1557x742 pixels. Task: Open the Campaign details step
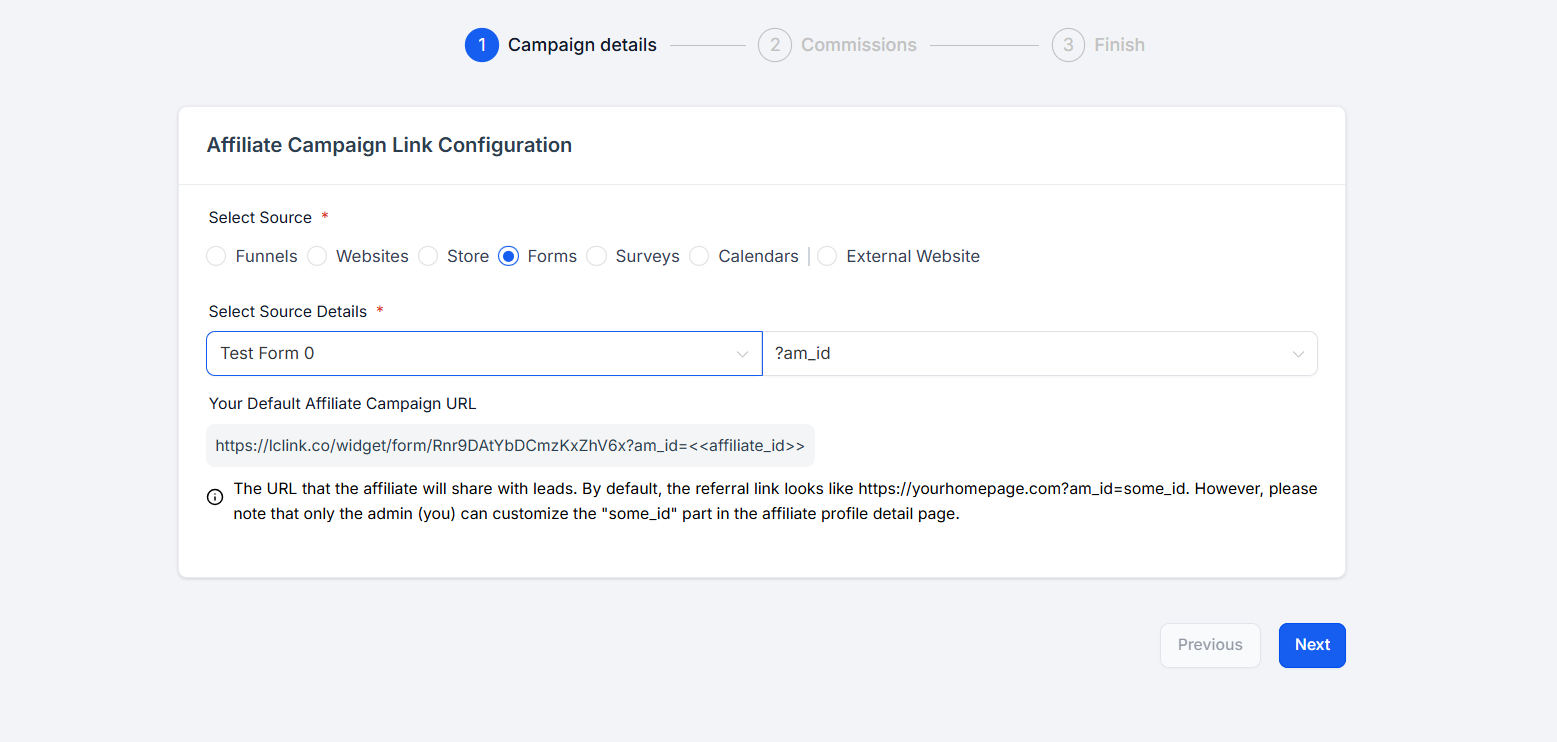[582, 45]
